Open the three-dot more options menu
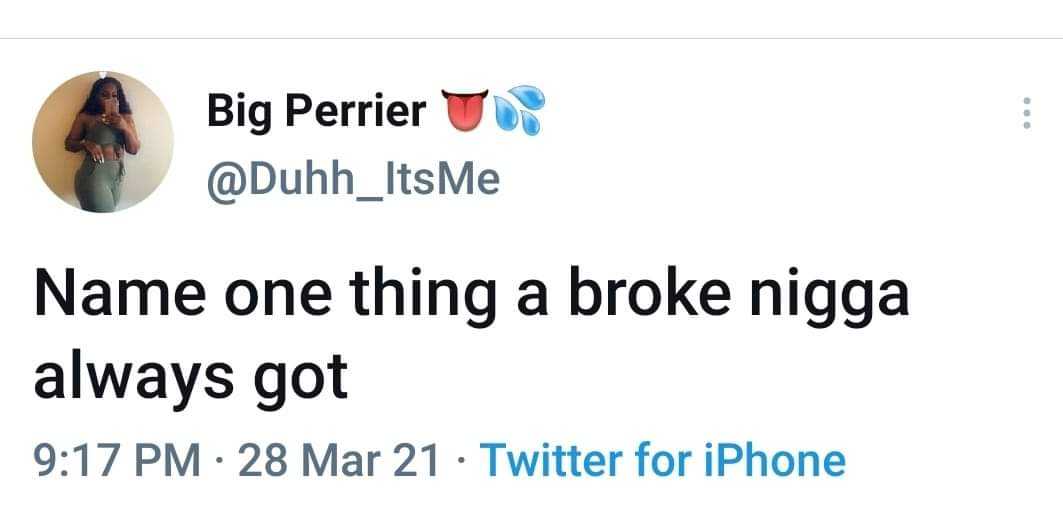 coord(1024,113)
